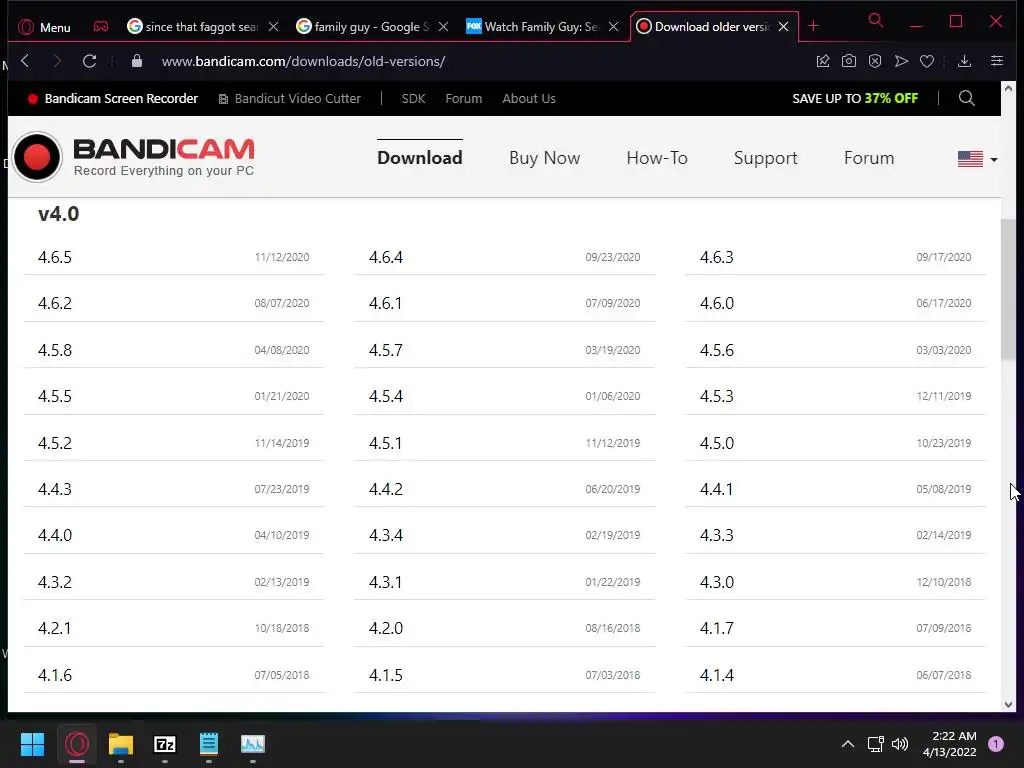The height and width of the screenshot is (768, 1024).
Task: Open the Download nav menu item
Action: tap(420, 157)
